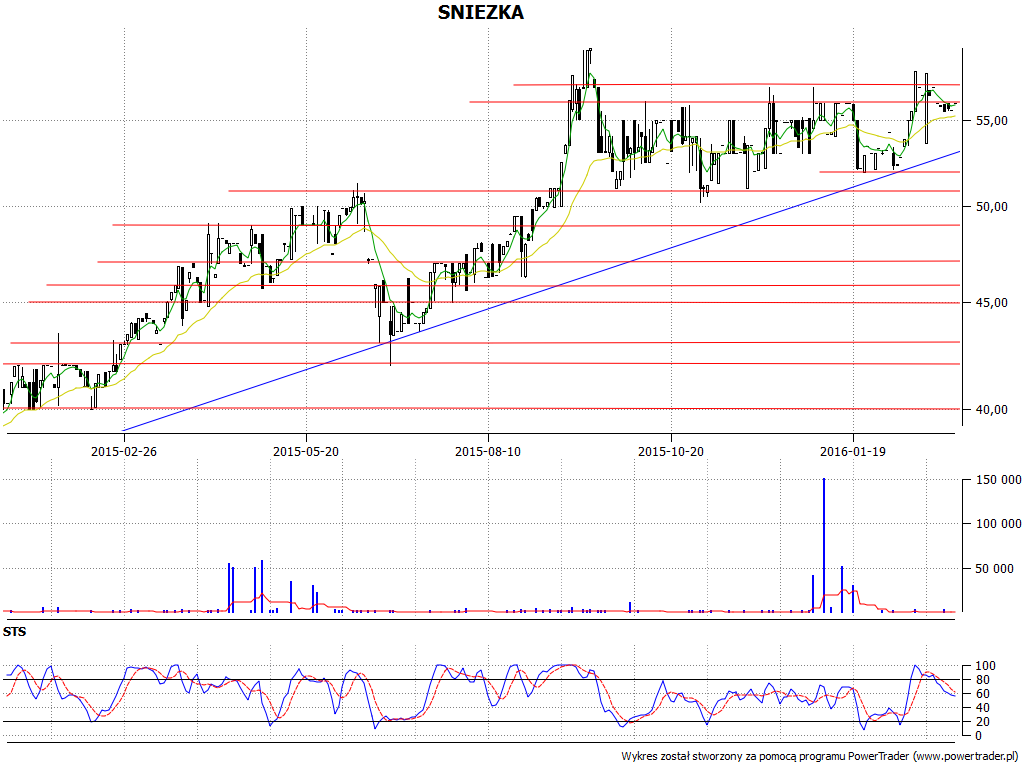Click the 40,00 price axis label

[992, 409]
